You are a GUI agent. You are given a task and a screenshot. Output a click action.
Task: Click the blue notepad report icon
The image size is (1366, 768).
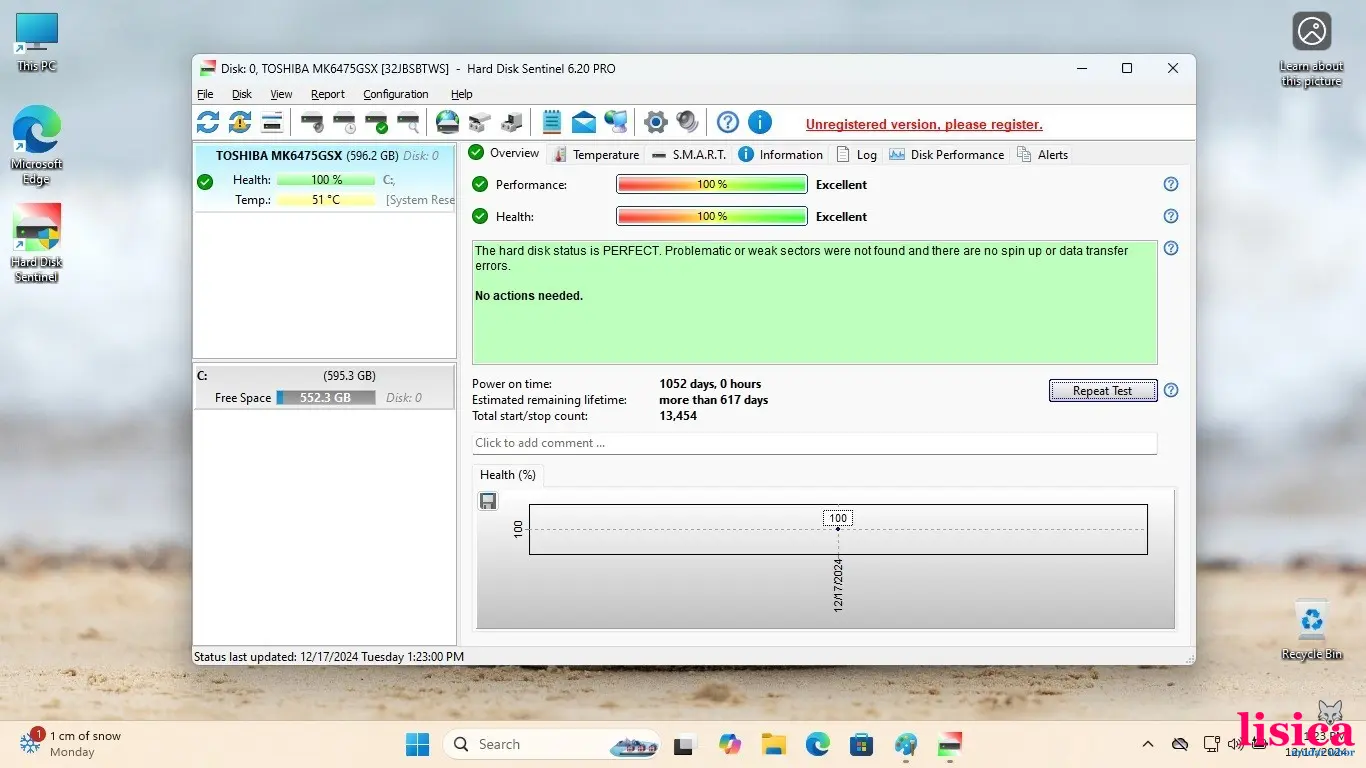point(551,123)
